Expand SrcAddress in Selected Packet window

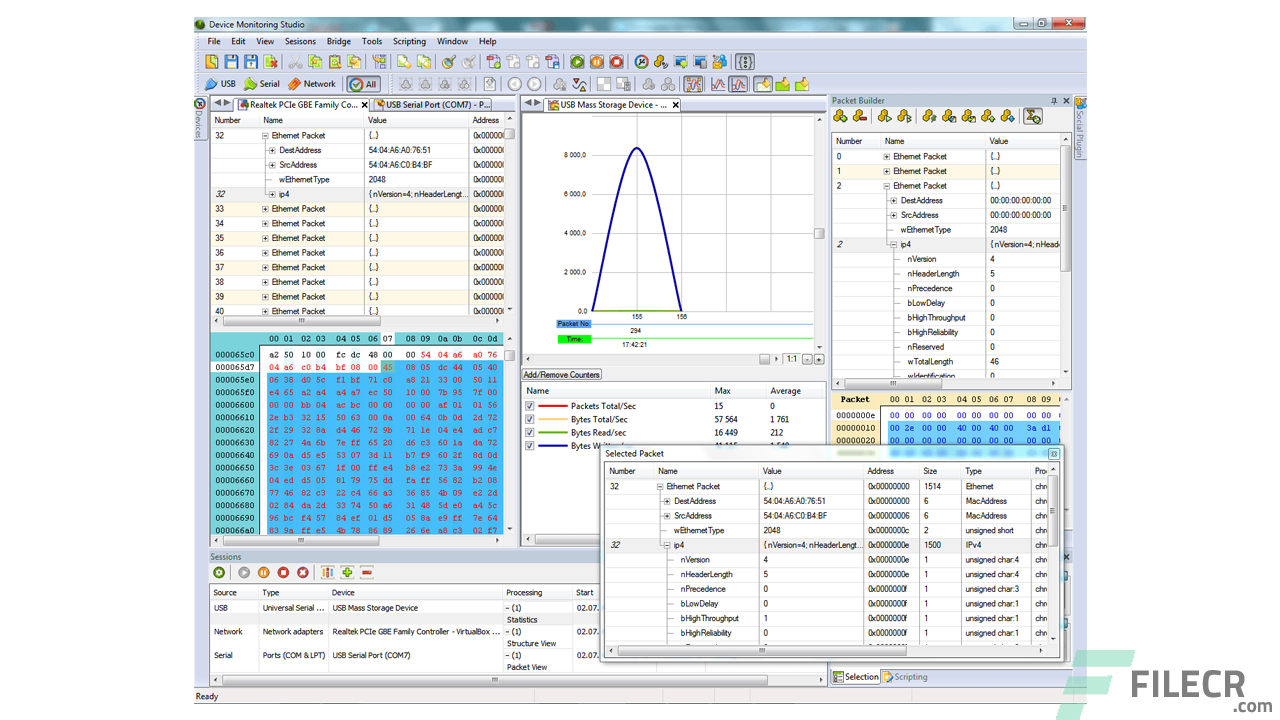(667, 516)
